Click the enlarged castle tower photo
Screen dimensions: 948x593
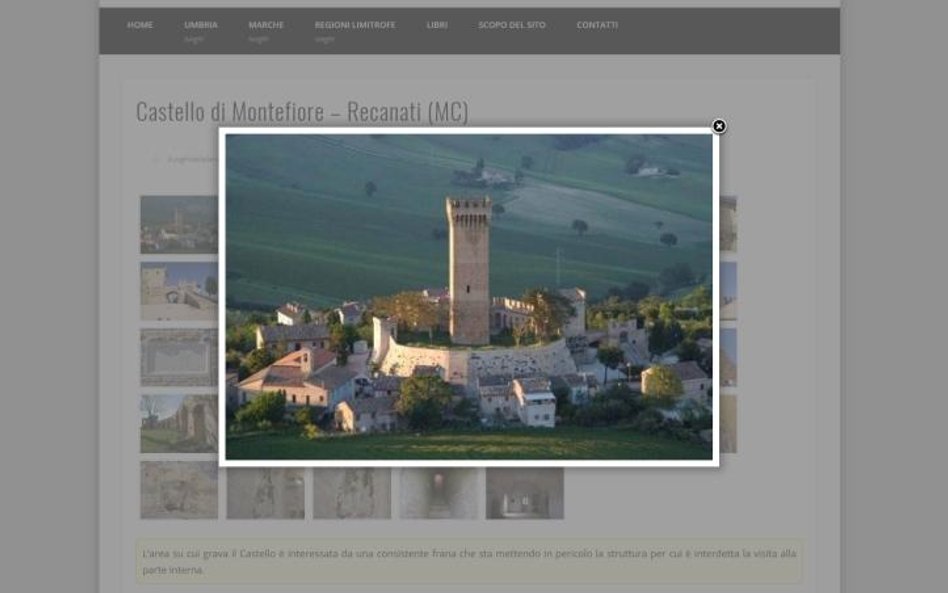pyautogui.click(x=469, y=297)
